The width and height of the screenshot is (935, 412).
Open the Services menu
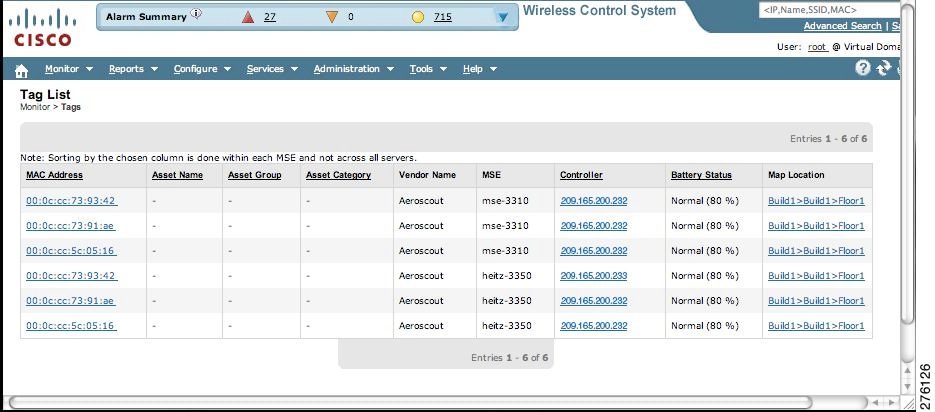[x=272, y=69]
